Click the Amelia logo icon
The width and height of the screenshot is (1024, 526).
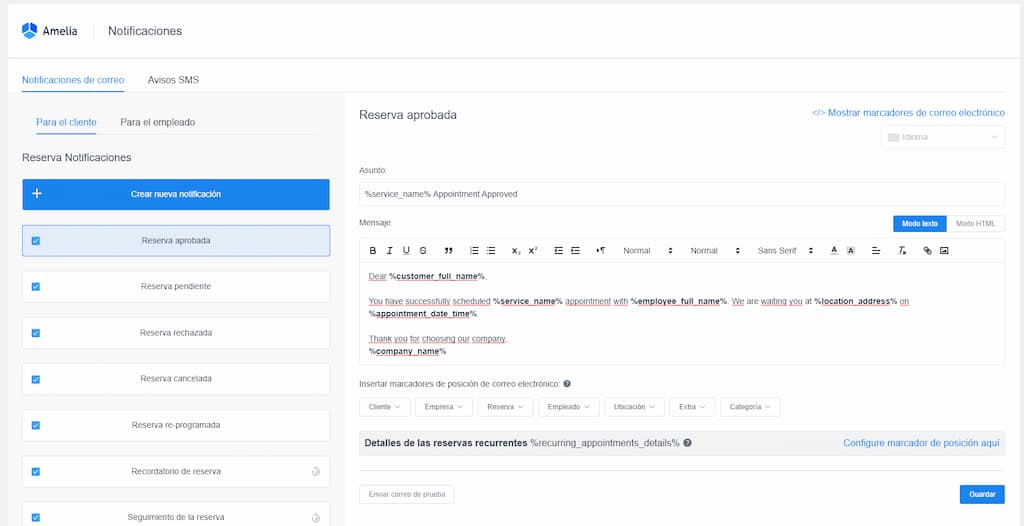(29, 31)
